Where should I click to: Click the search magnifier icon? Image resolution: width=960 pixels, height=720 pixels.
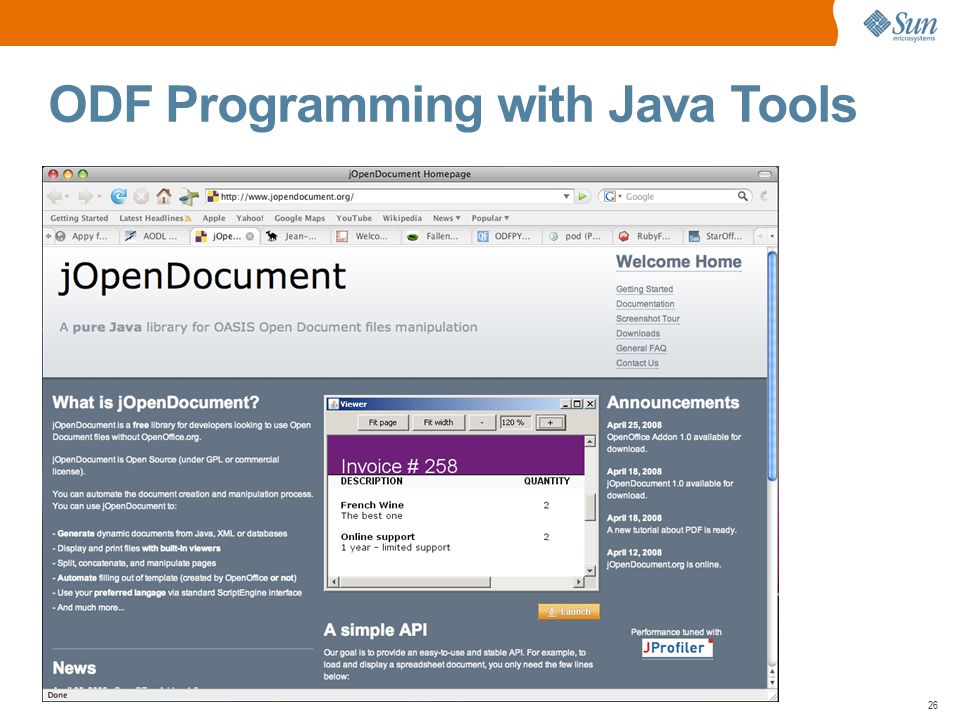coord(742,196)
